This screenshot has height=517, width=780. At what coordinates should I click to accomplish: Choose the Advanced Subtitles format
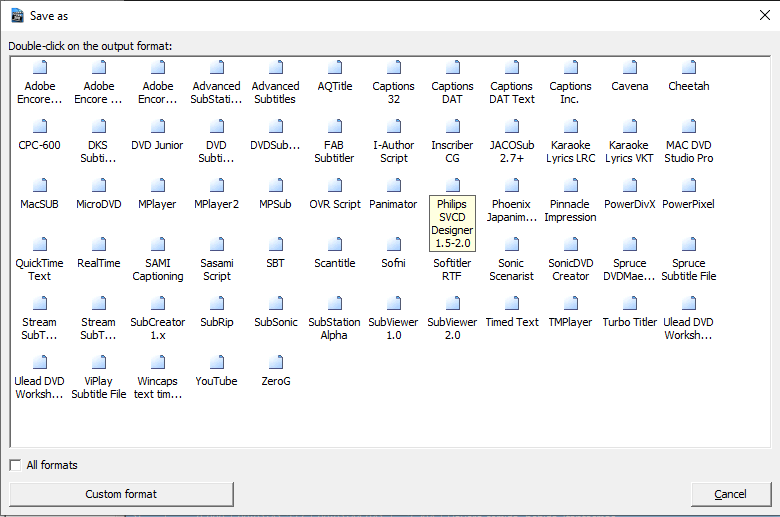point(276,83)
